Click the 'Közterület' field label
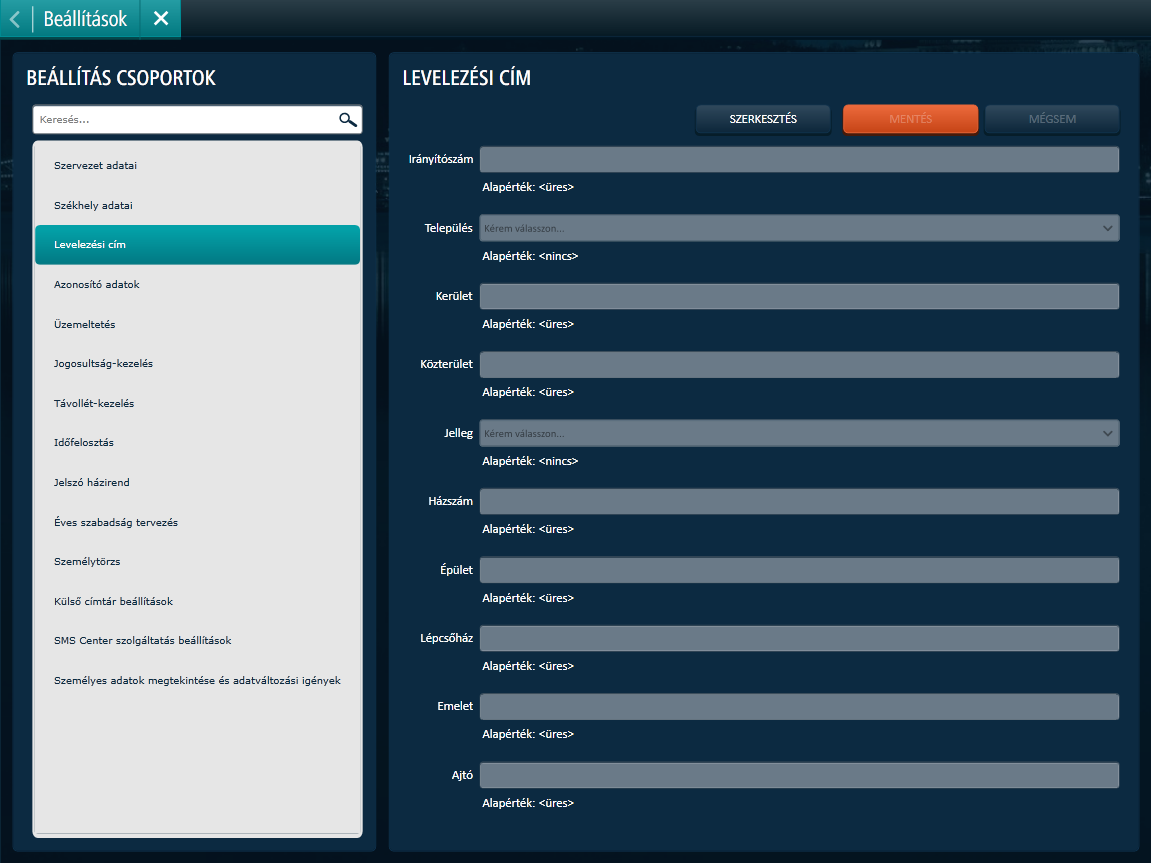Image resolution: width=1151 pixels, height=863 pixels. coord(446,364)
